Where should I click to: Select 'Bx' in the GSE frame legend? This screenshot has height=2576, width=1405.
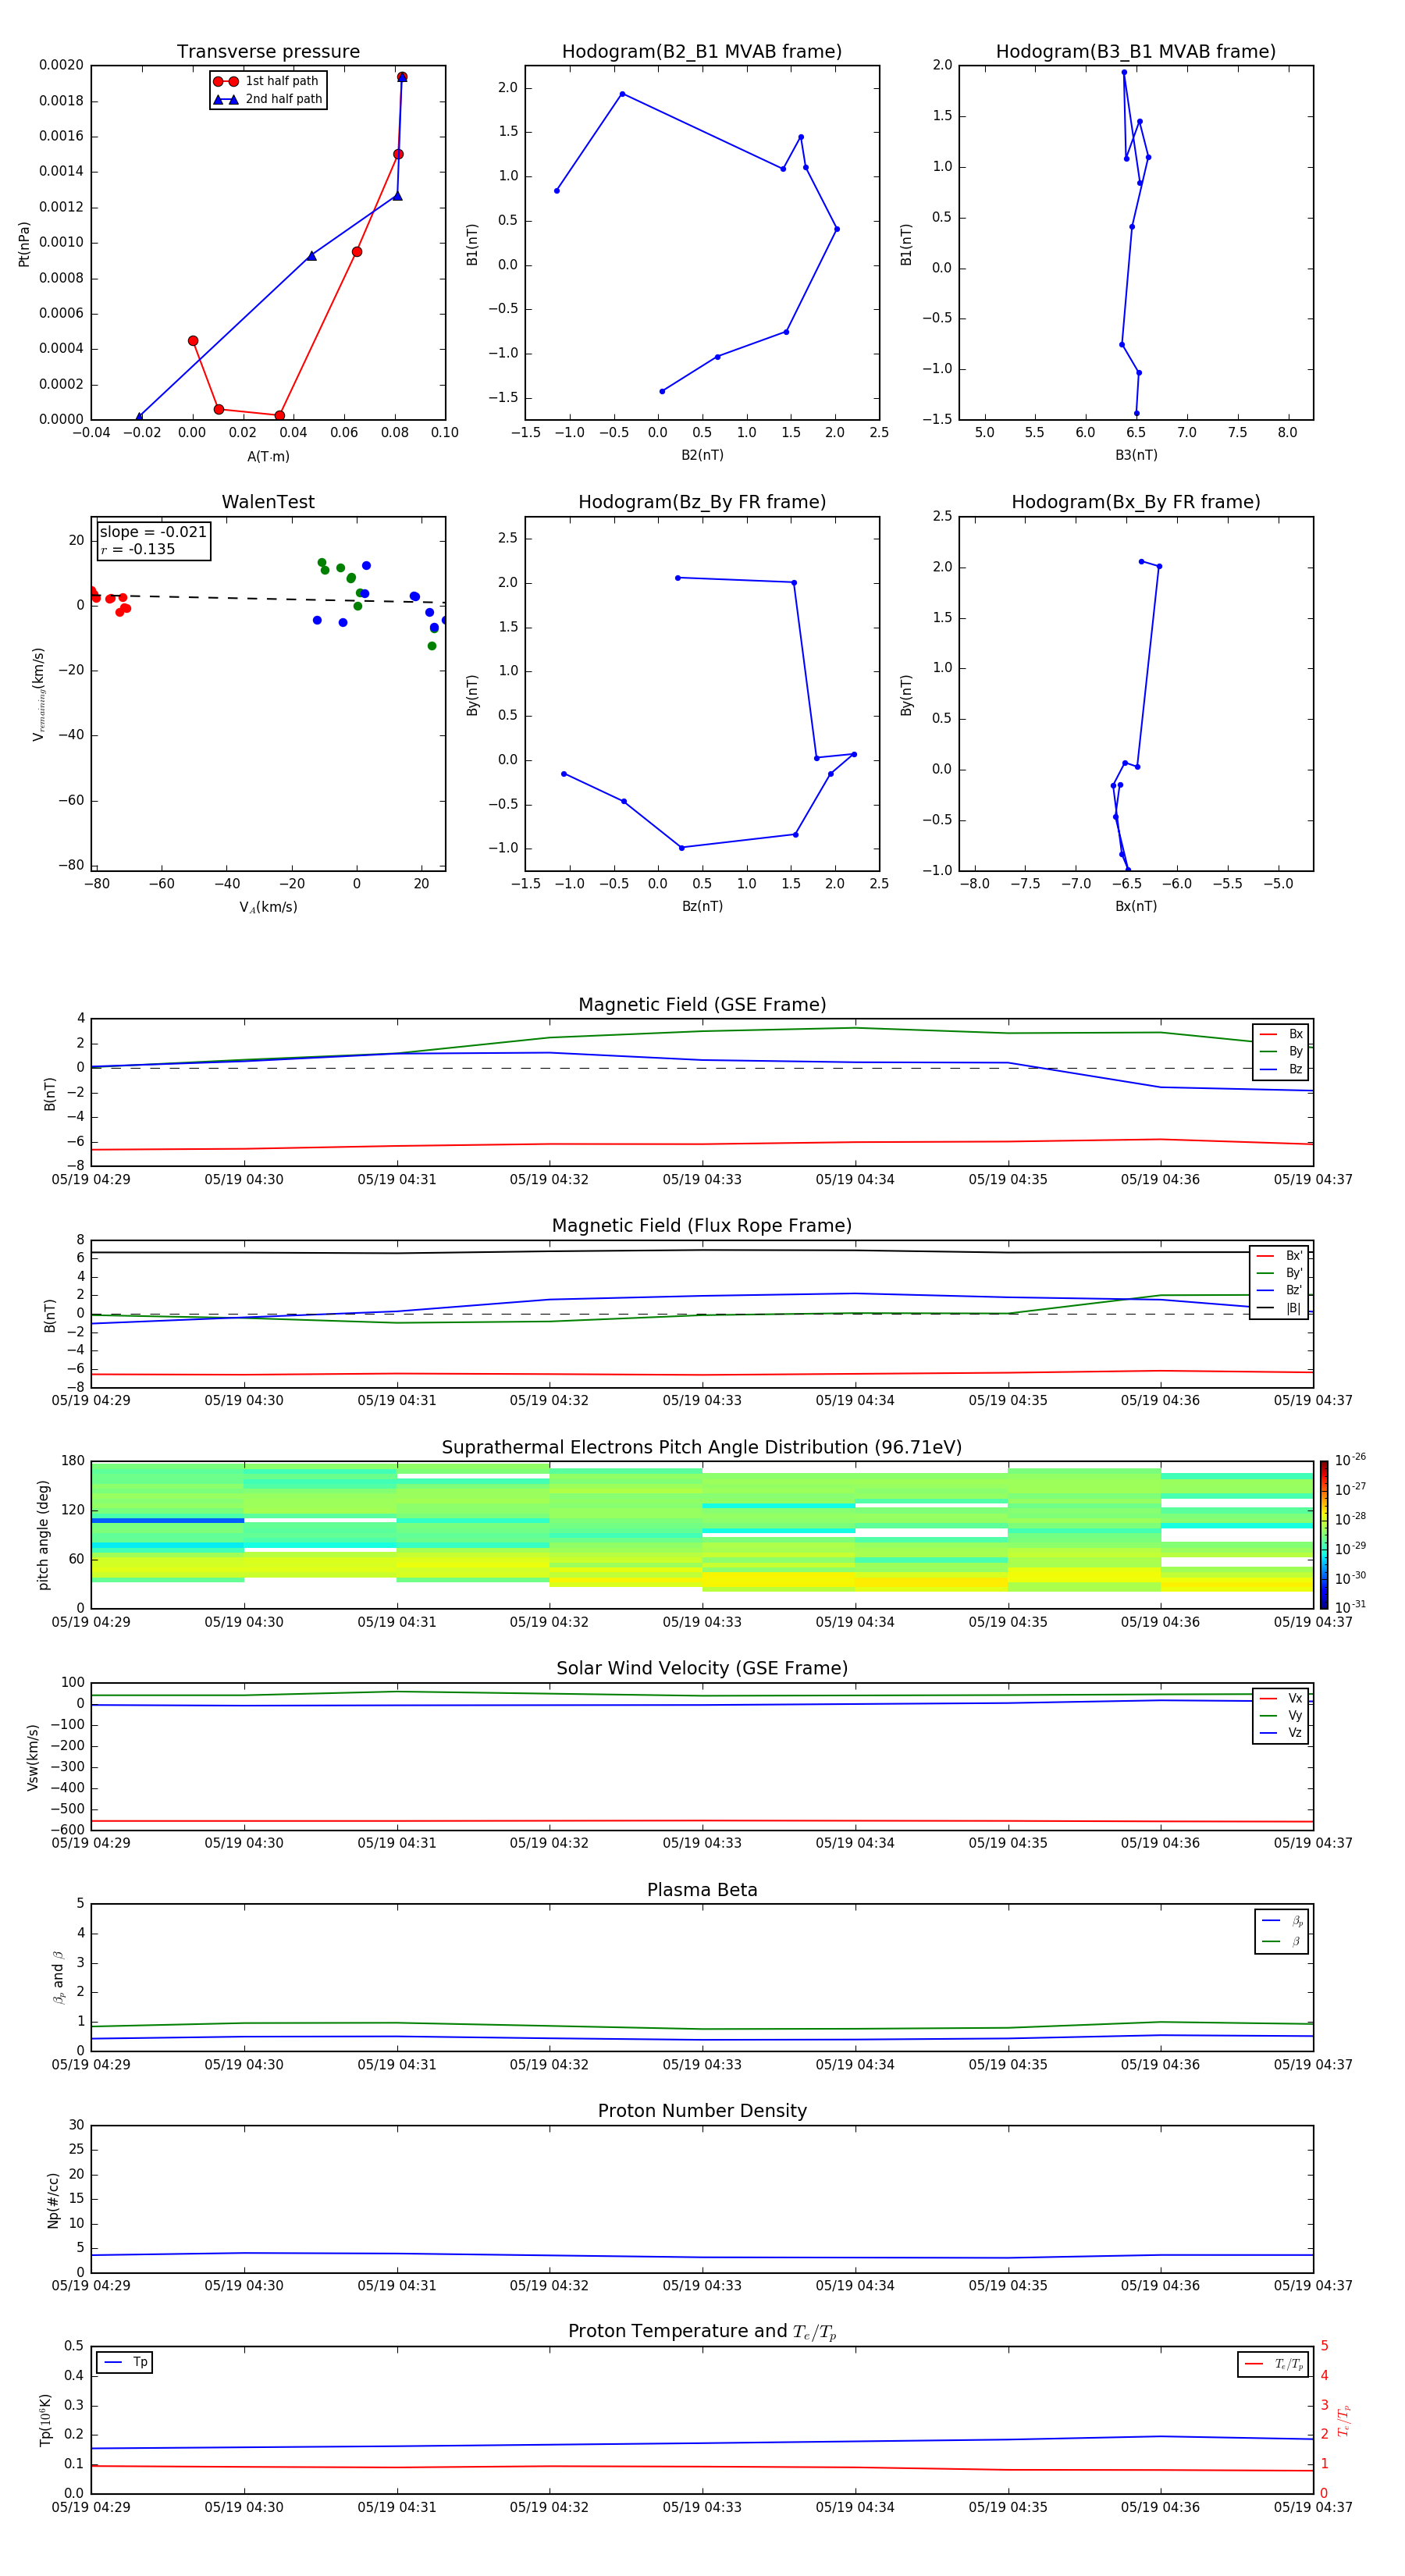coord(1282,1034)
